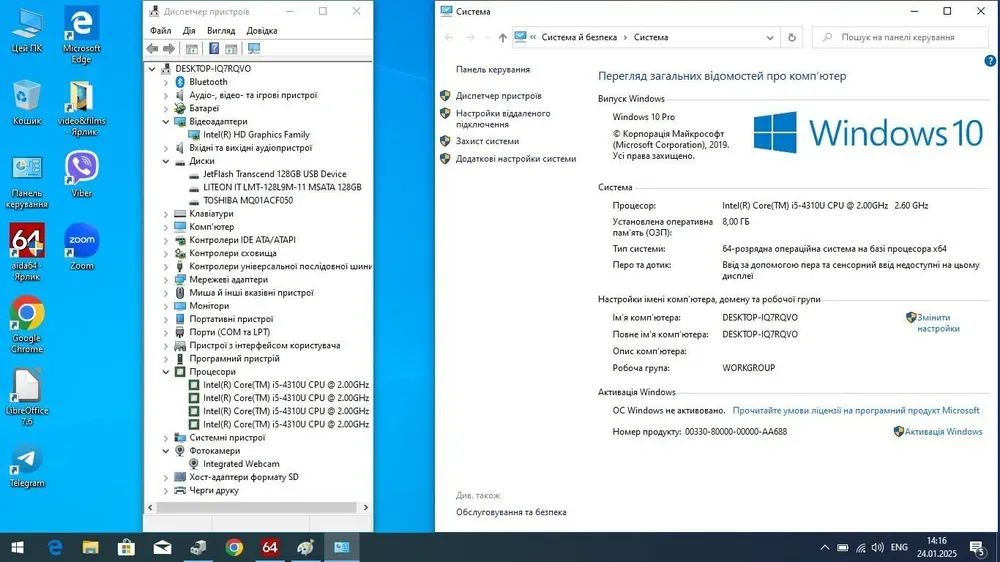Click the up arrow in the System window
Viewport: 1000px width, 562px height.
[x=502, y=37]
